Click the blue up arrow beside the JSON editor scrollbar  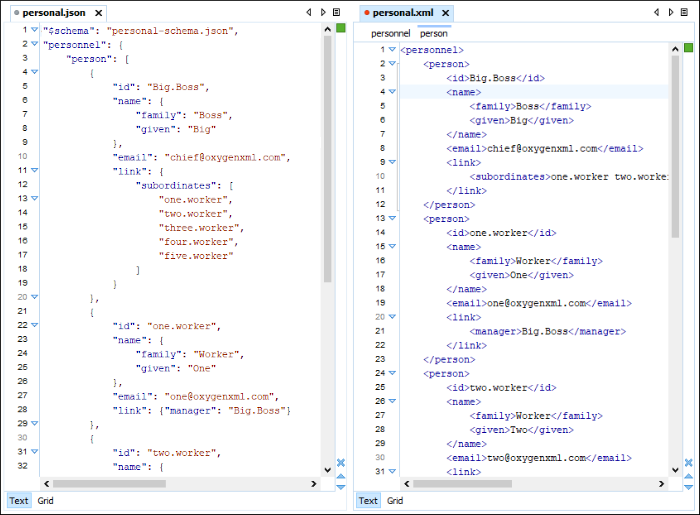point(340,474)
